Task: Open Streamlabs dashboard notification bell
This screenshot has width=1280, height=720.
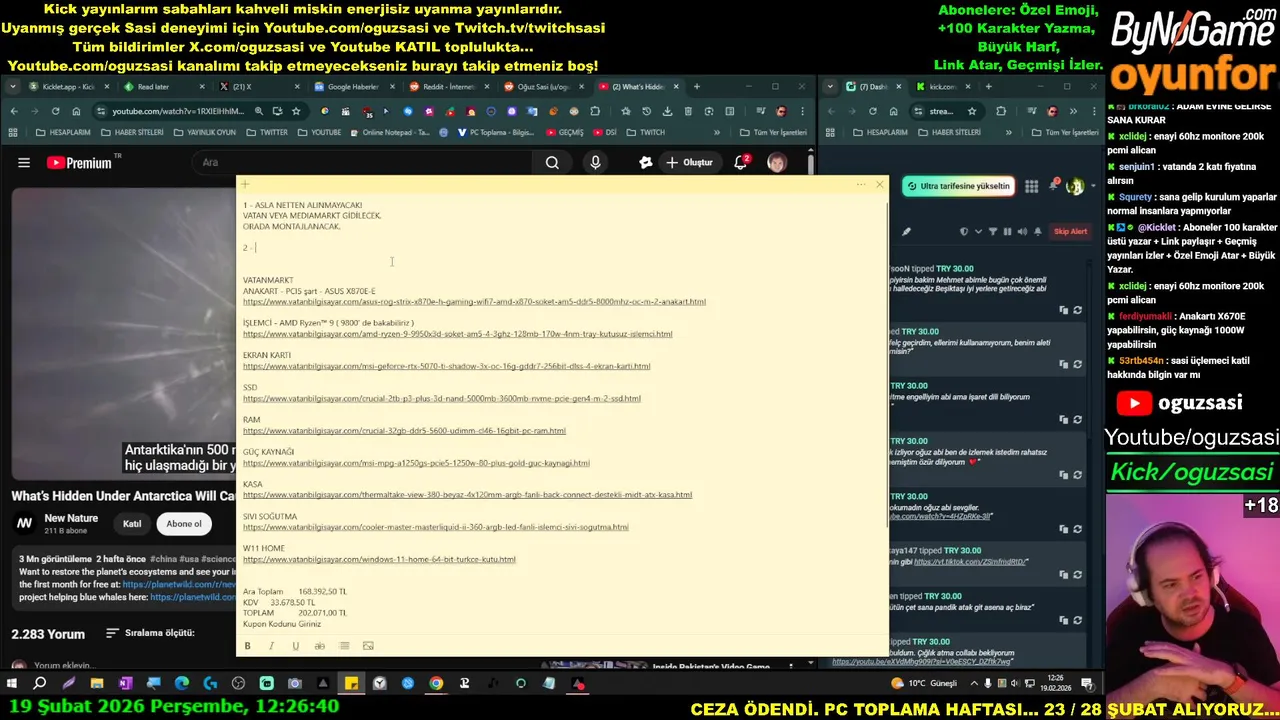Action: [1053, 186]
